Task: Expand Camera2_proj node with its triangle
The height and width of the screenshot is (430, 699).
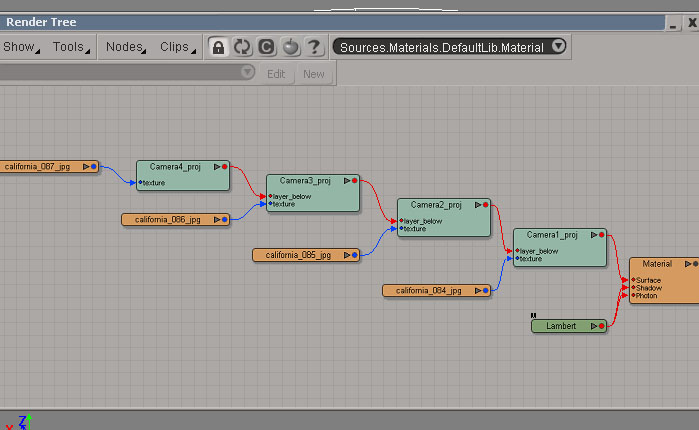Action: coord(477,205)
